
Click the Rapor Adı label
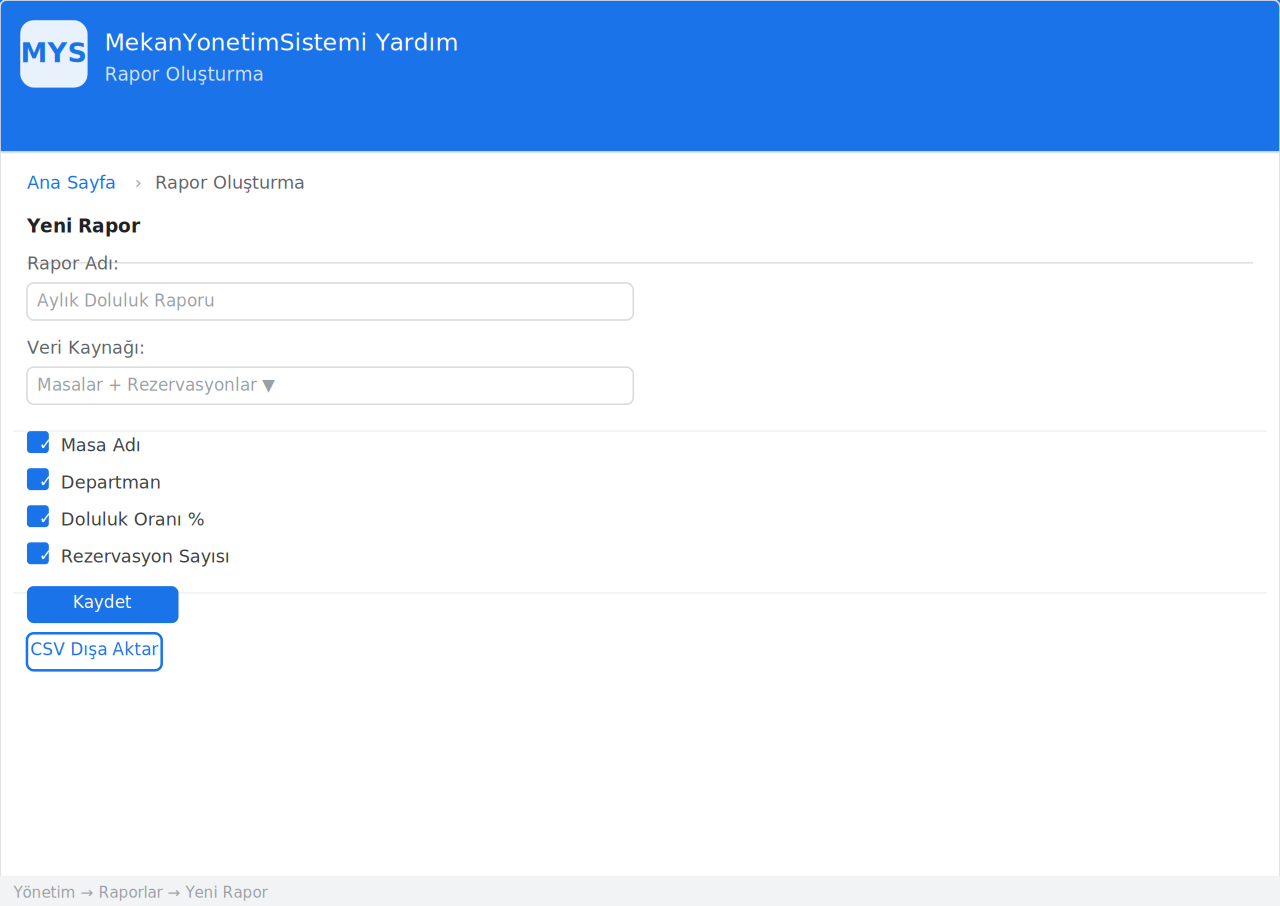[73, 264]
